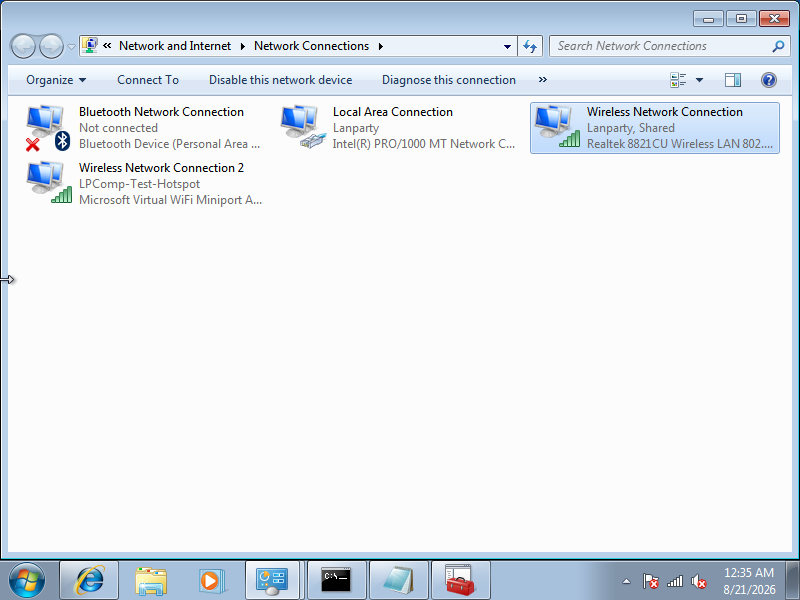Click 'Local Area Connection' name label
Screen dimensions: 800x600
393,112
